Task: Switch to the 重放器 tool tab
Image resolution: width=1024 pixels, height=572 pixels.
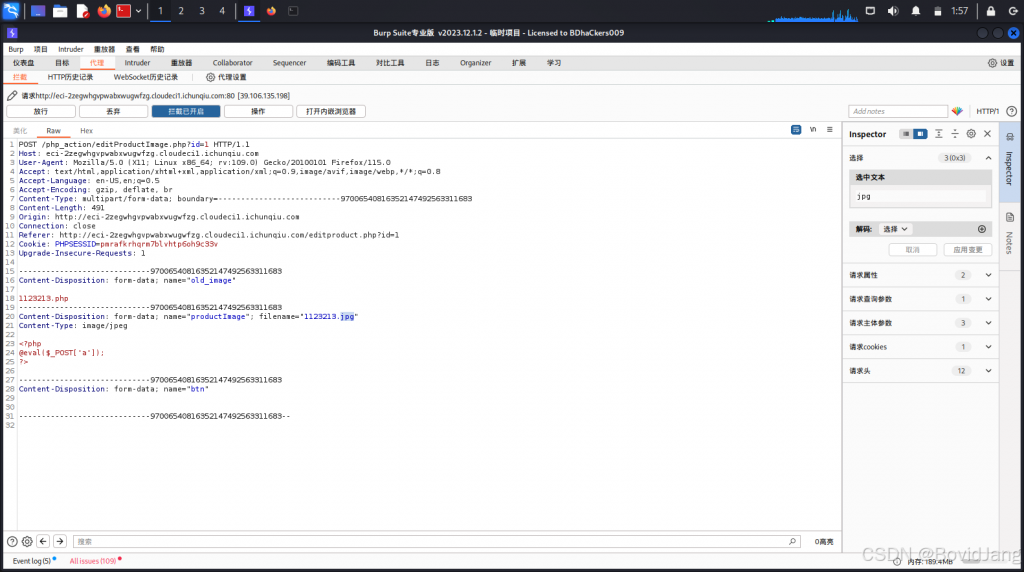Action: click(182, 63)
